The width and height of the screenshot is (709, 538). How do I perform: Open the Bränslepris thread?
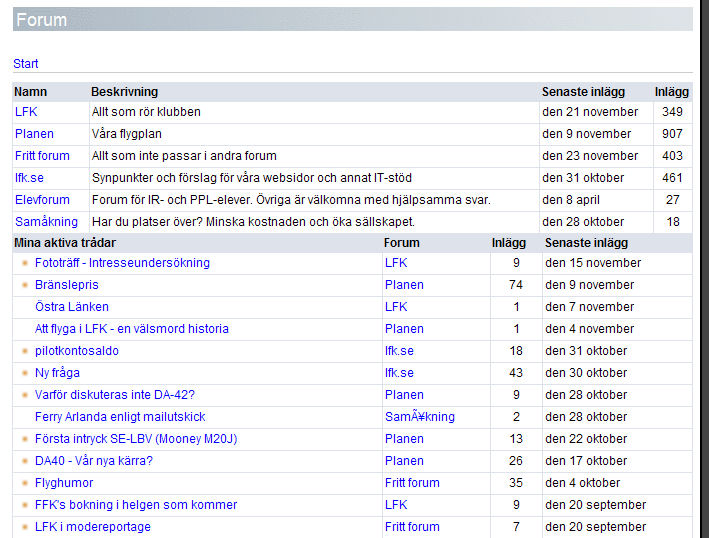tap(66, 285)
